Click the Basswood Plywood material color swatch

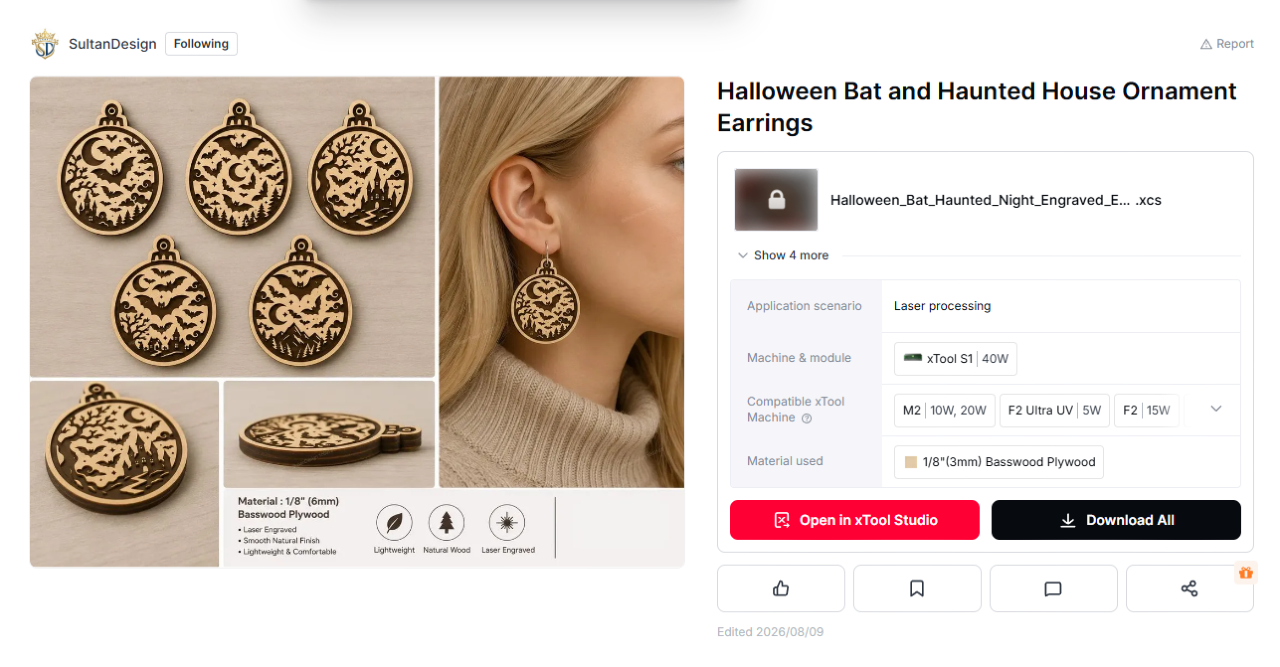[x=911, y=462]
